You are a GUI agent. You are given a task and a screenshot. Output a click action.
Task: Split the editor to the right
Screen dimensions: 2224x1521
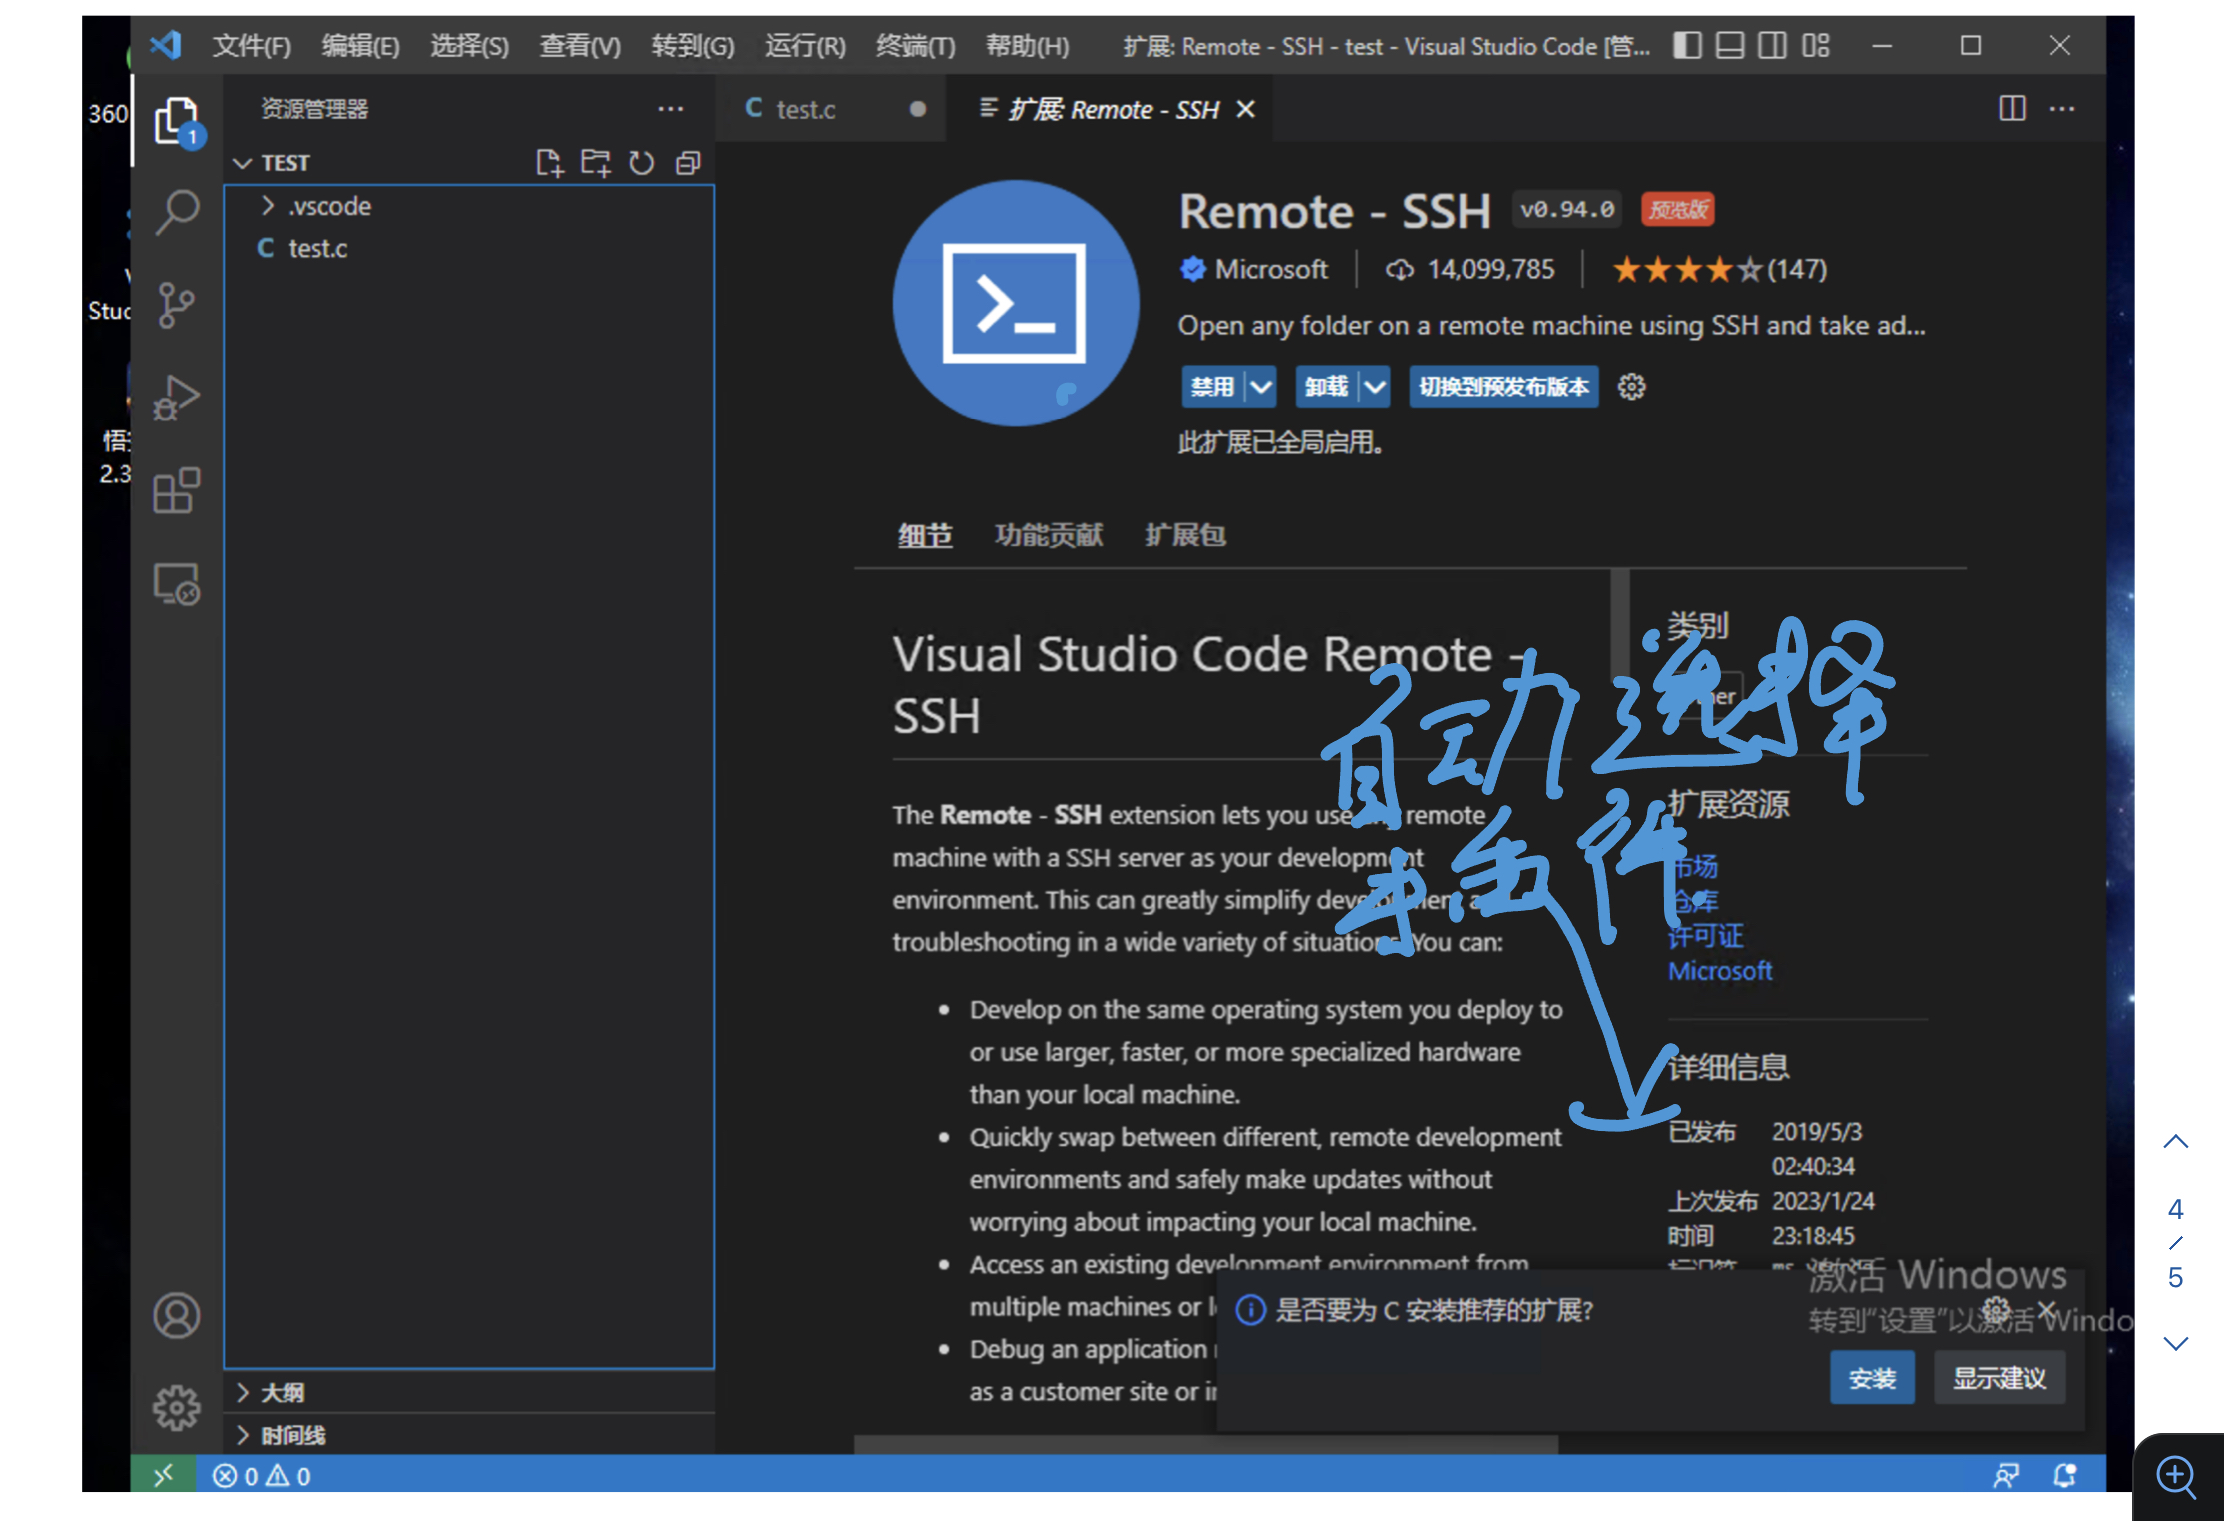pyautogui.click(x=2012, y=108)
